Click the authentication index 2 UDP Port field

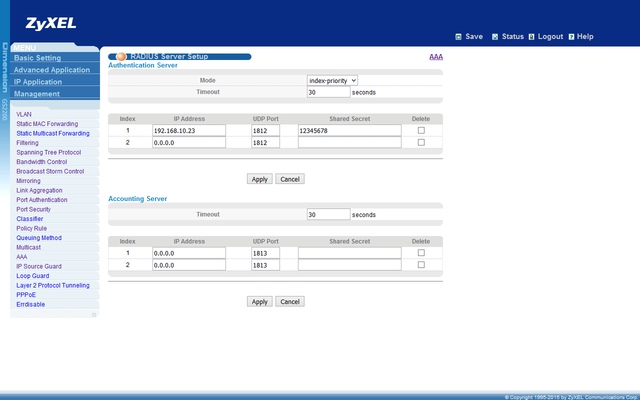pos(266,142)
